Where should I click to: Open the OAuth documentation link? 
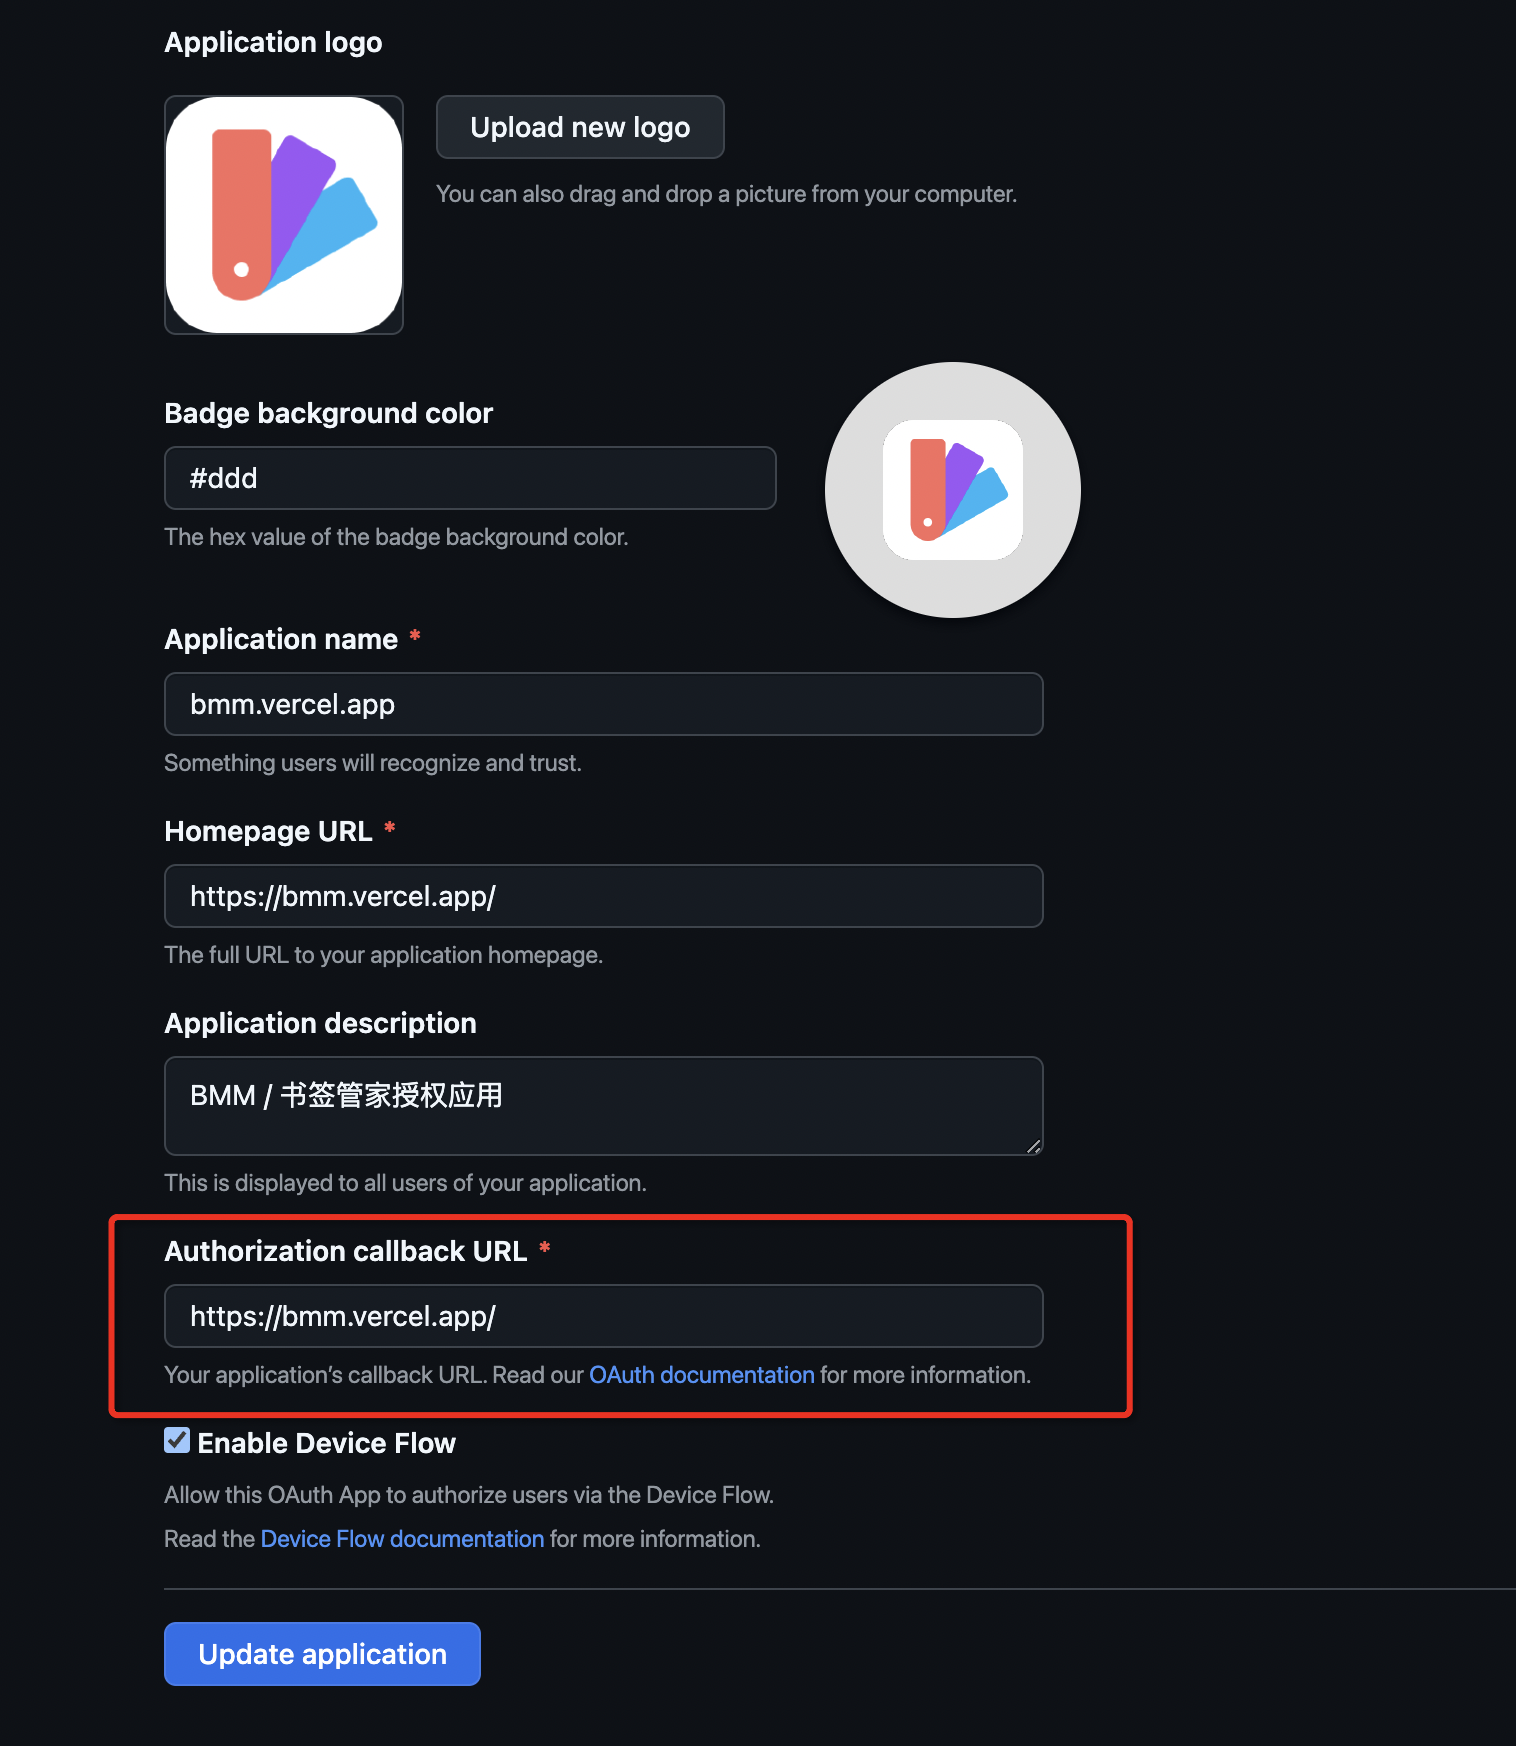click(x=702, y=1375)
